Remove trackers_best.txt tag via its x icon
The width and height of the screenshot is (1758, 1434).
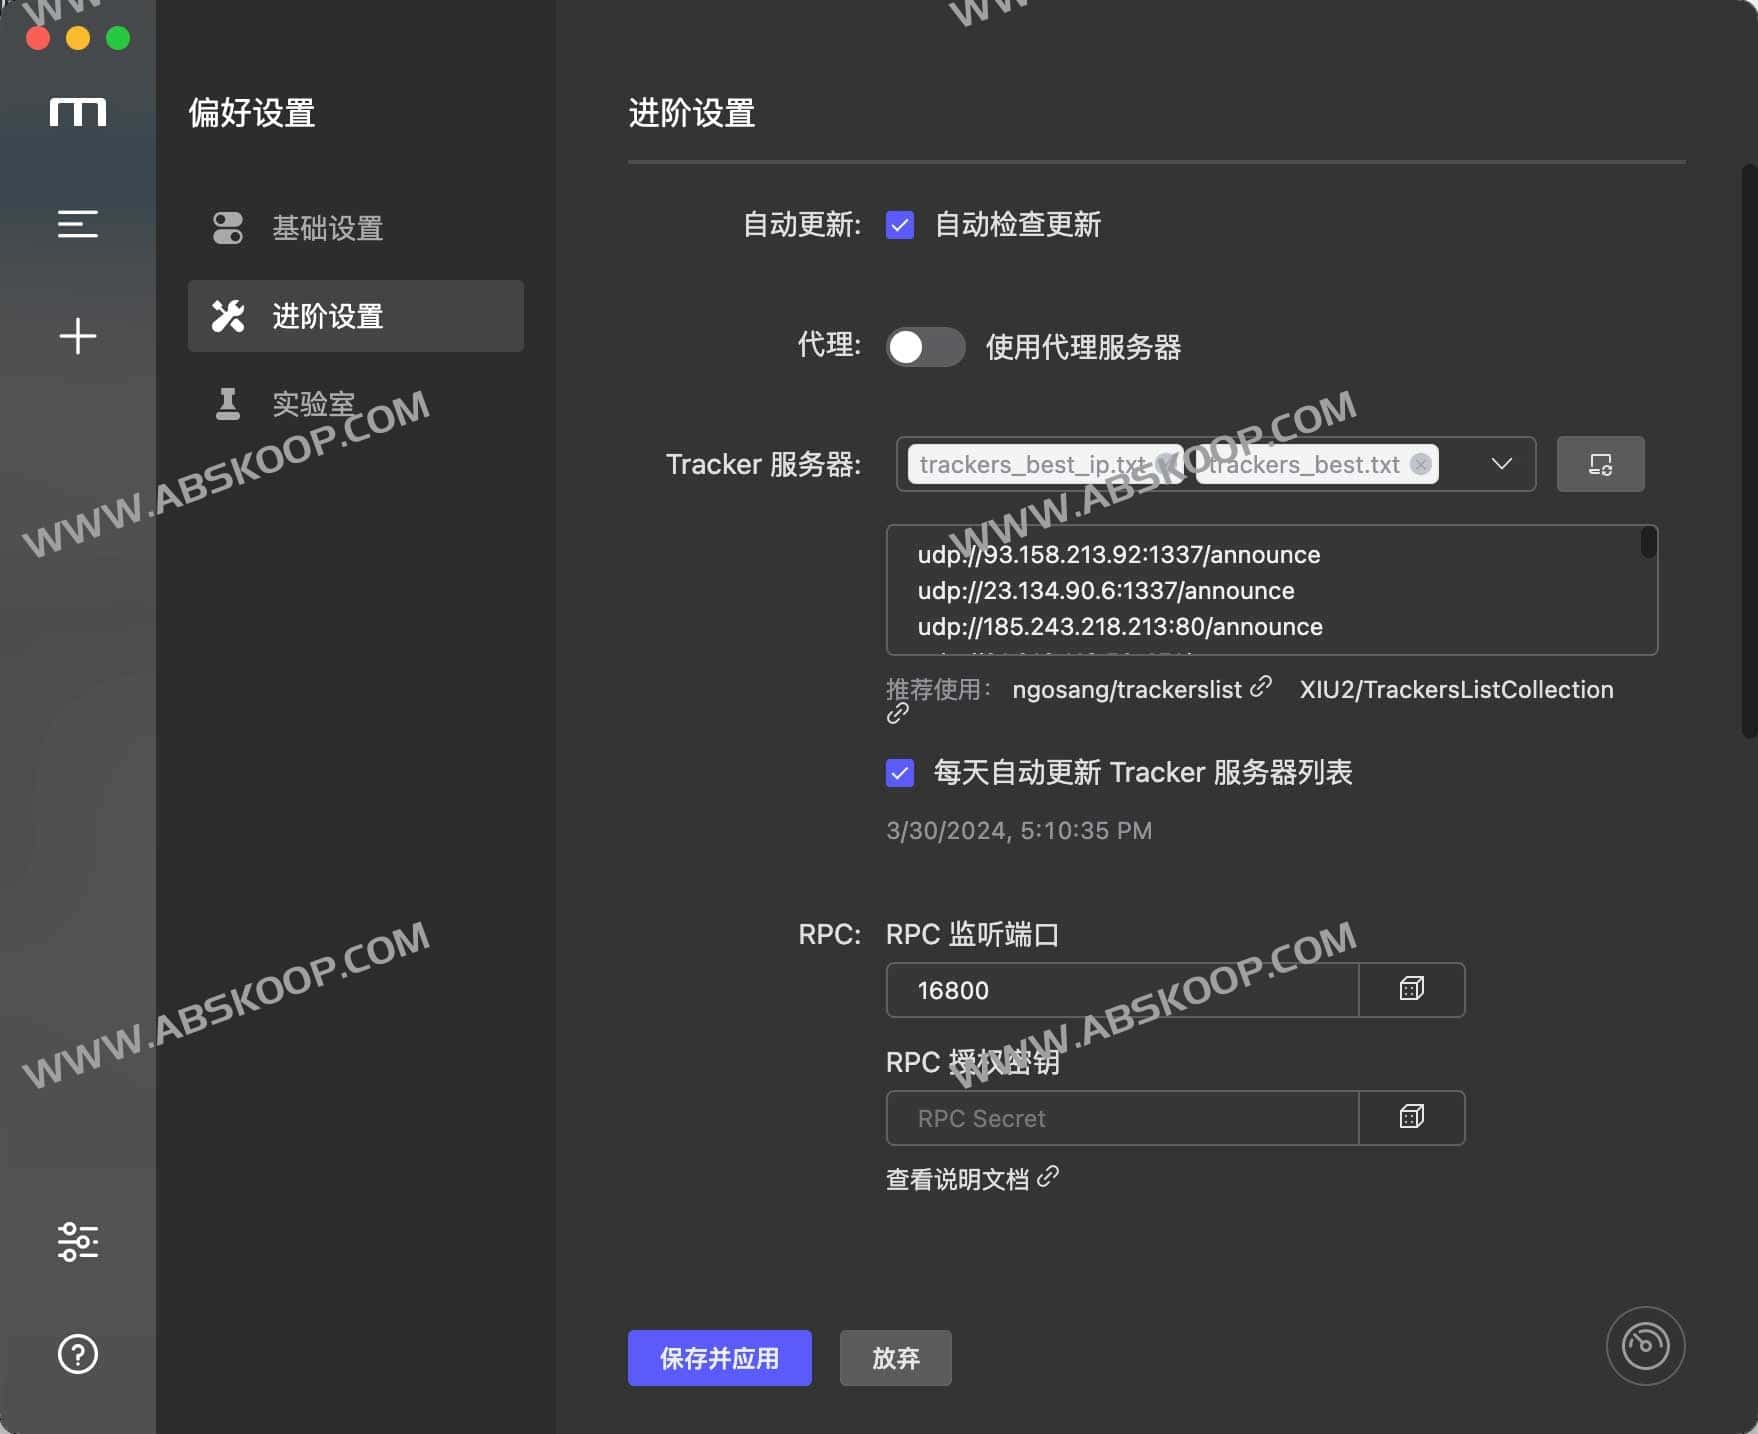[x=1419, y=463]
